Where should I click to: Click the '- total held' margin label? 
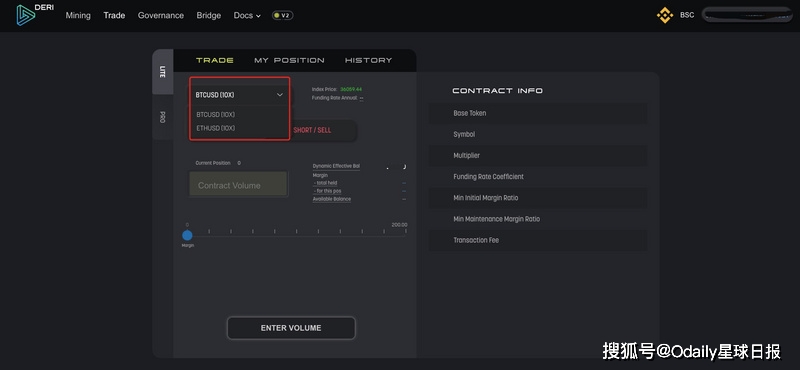[326, 183]
